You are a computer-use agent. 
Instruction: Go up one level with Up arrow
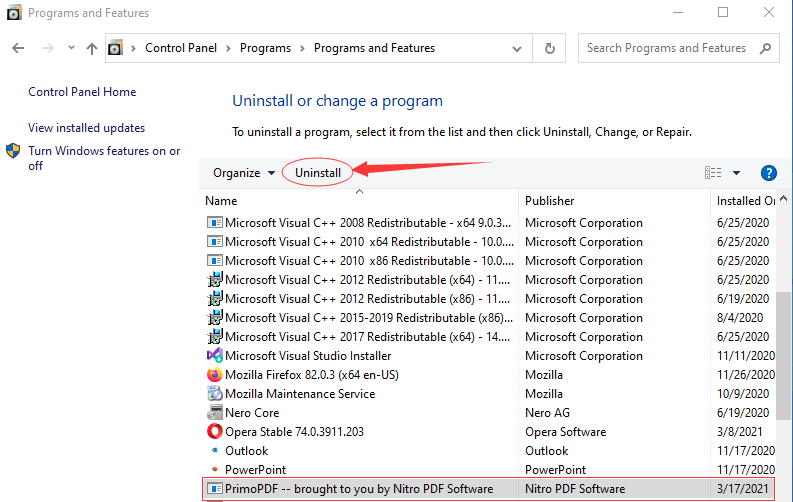[92, 49]
